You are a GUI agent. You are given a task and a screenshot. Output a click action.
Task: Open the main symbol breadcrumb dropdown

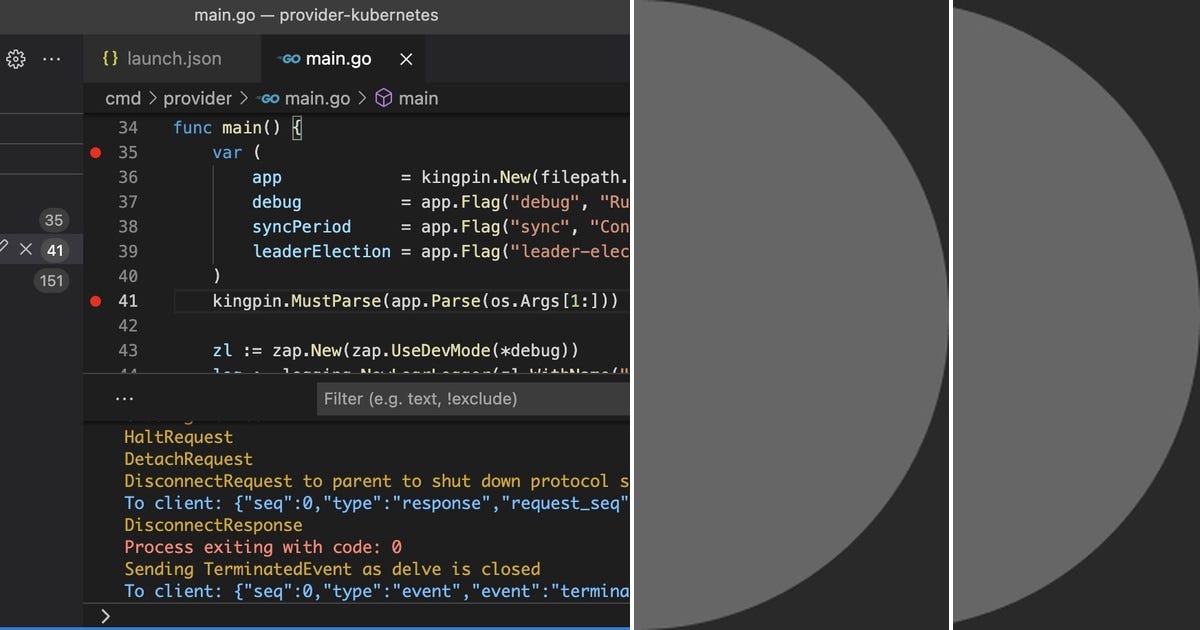click(418, 98)
